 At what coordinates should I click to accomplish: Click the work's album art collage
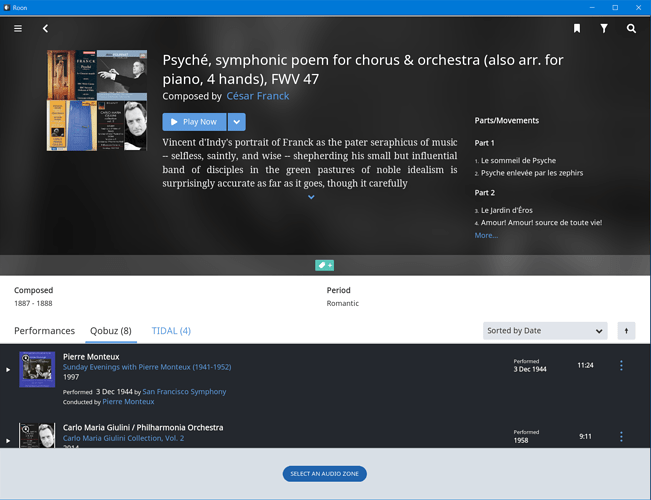pyautogui.click(x=97, y=100)
